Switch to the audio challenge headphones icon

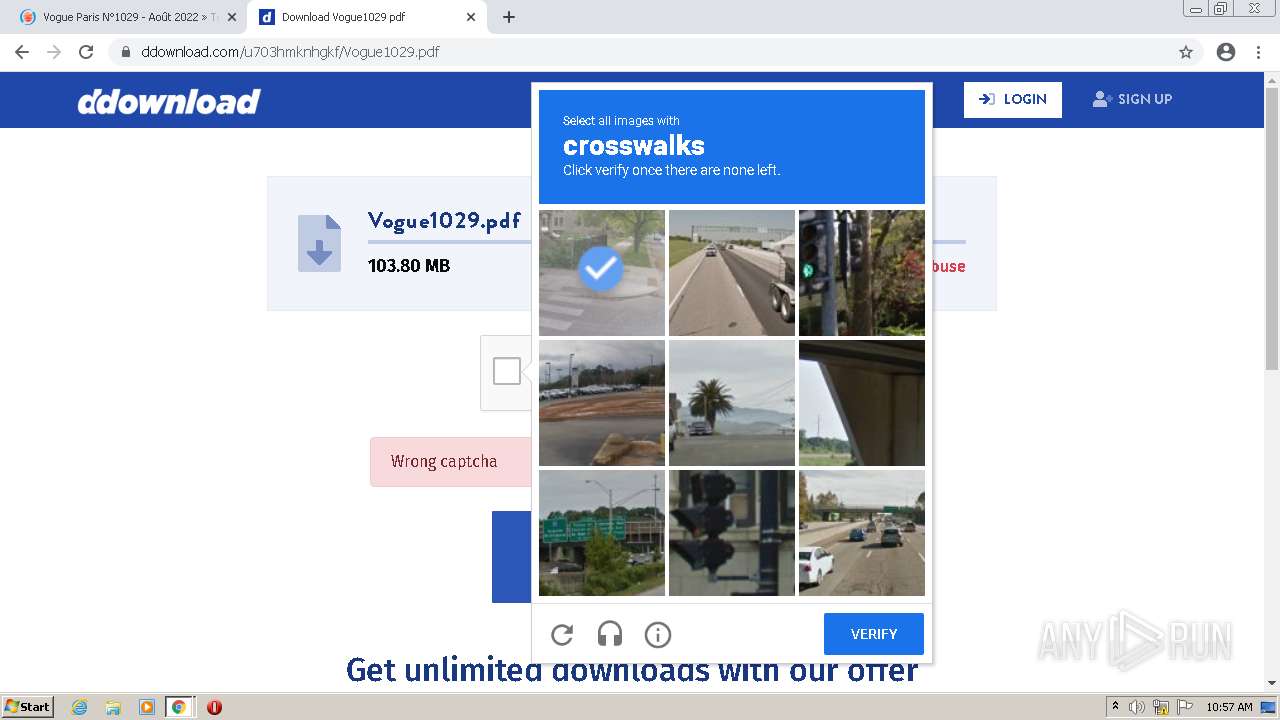(610, 634)
